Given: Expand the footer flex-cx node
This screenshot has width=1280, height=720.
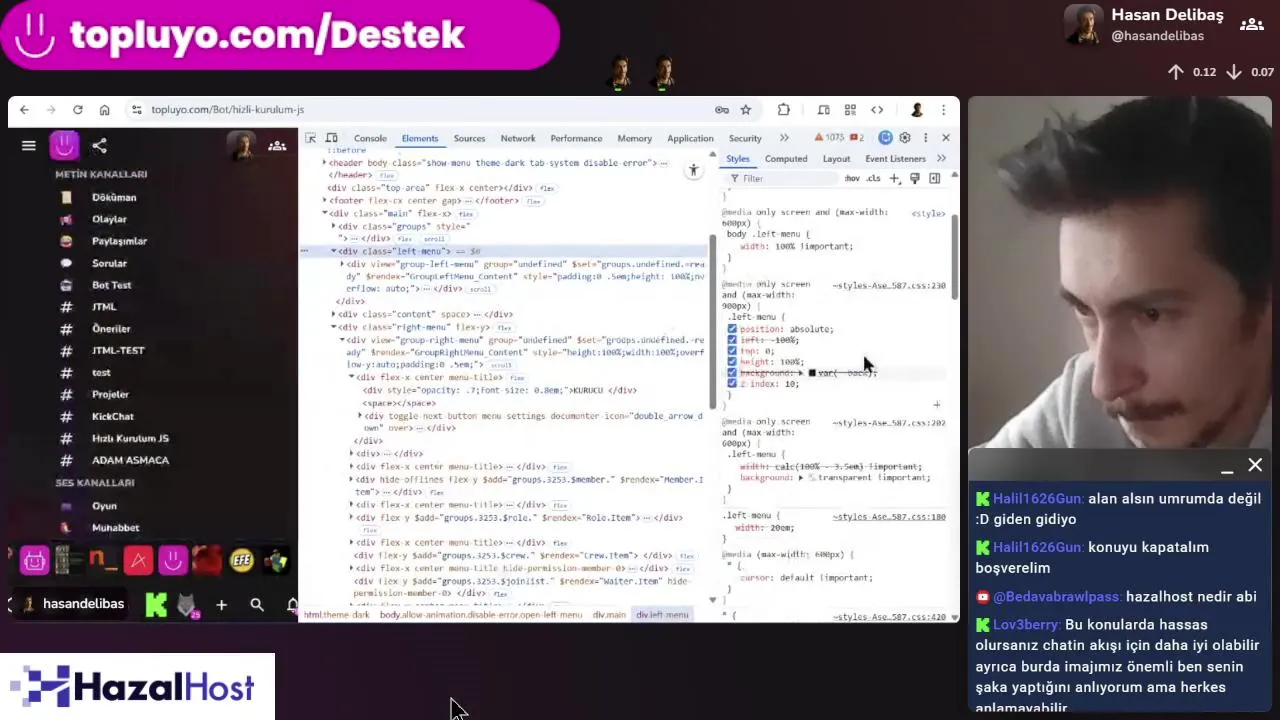Looking at the screenshot, I should tap(325, 200).
